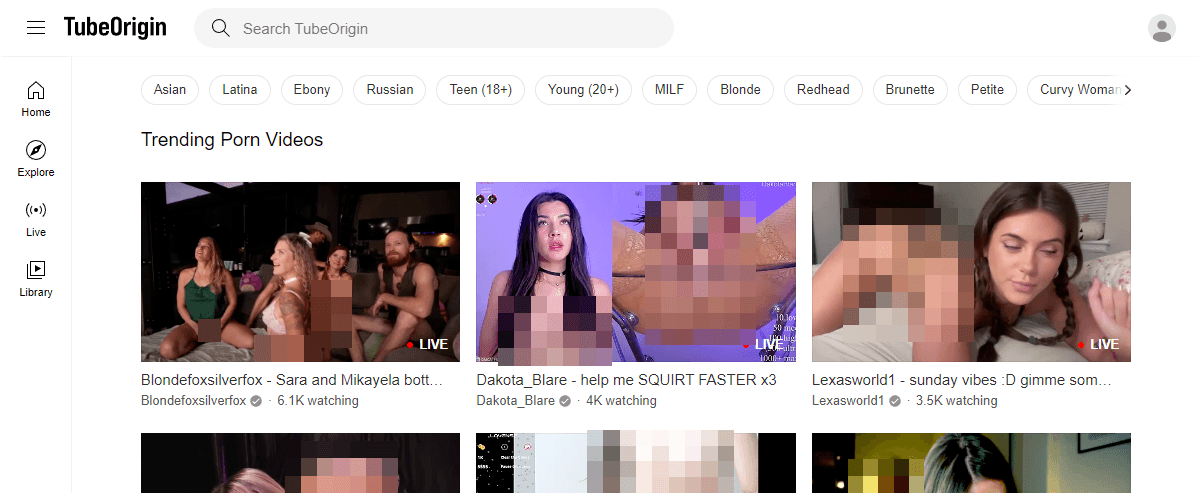Click LIVE badge on Blondefoxsilverfox thumbnail
The image size is (1200, 493).
[428, 344]
